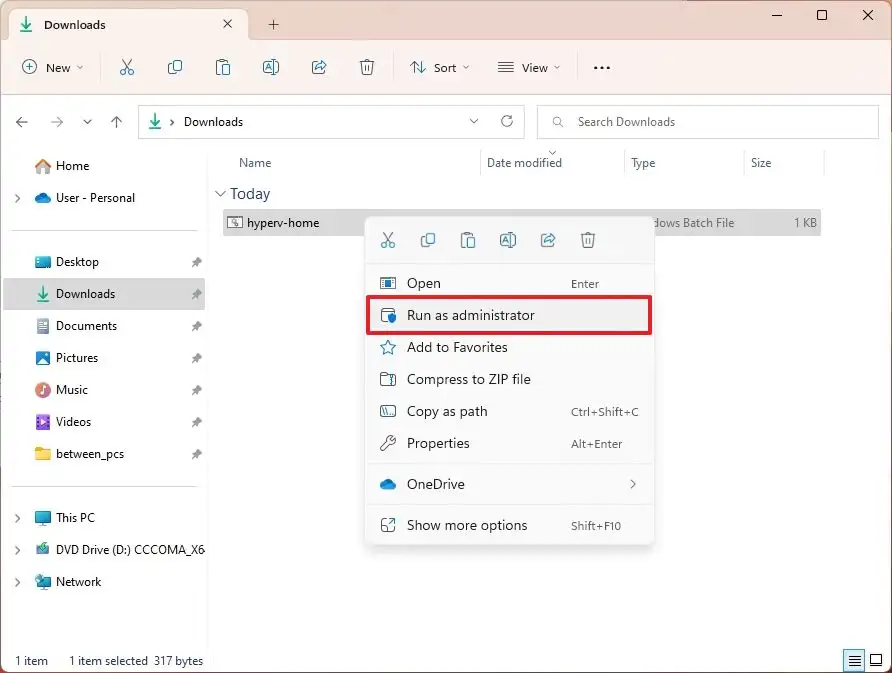Collapse the Today group of files

click(220, 193)
